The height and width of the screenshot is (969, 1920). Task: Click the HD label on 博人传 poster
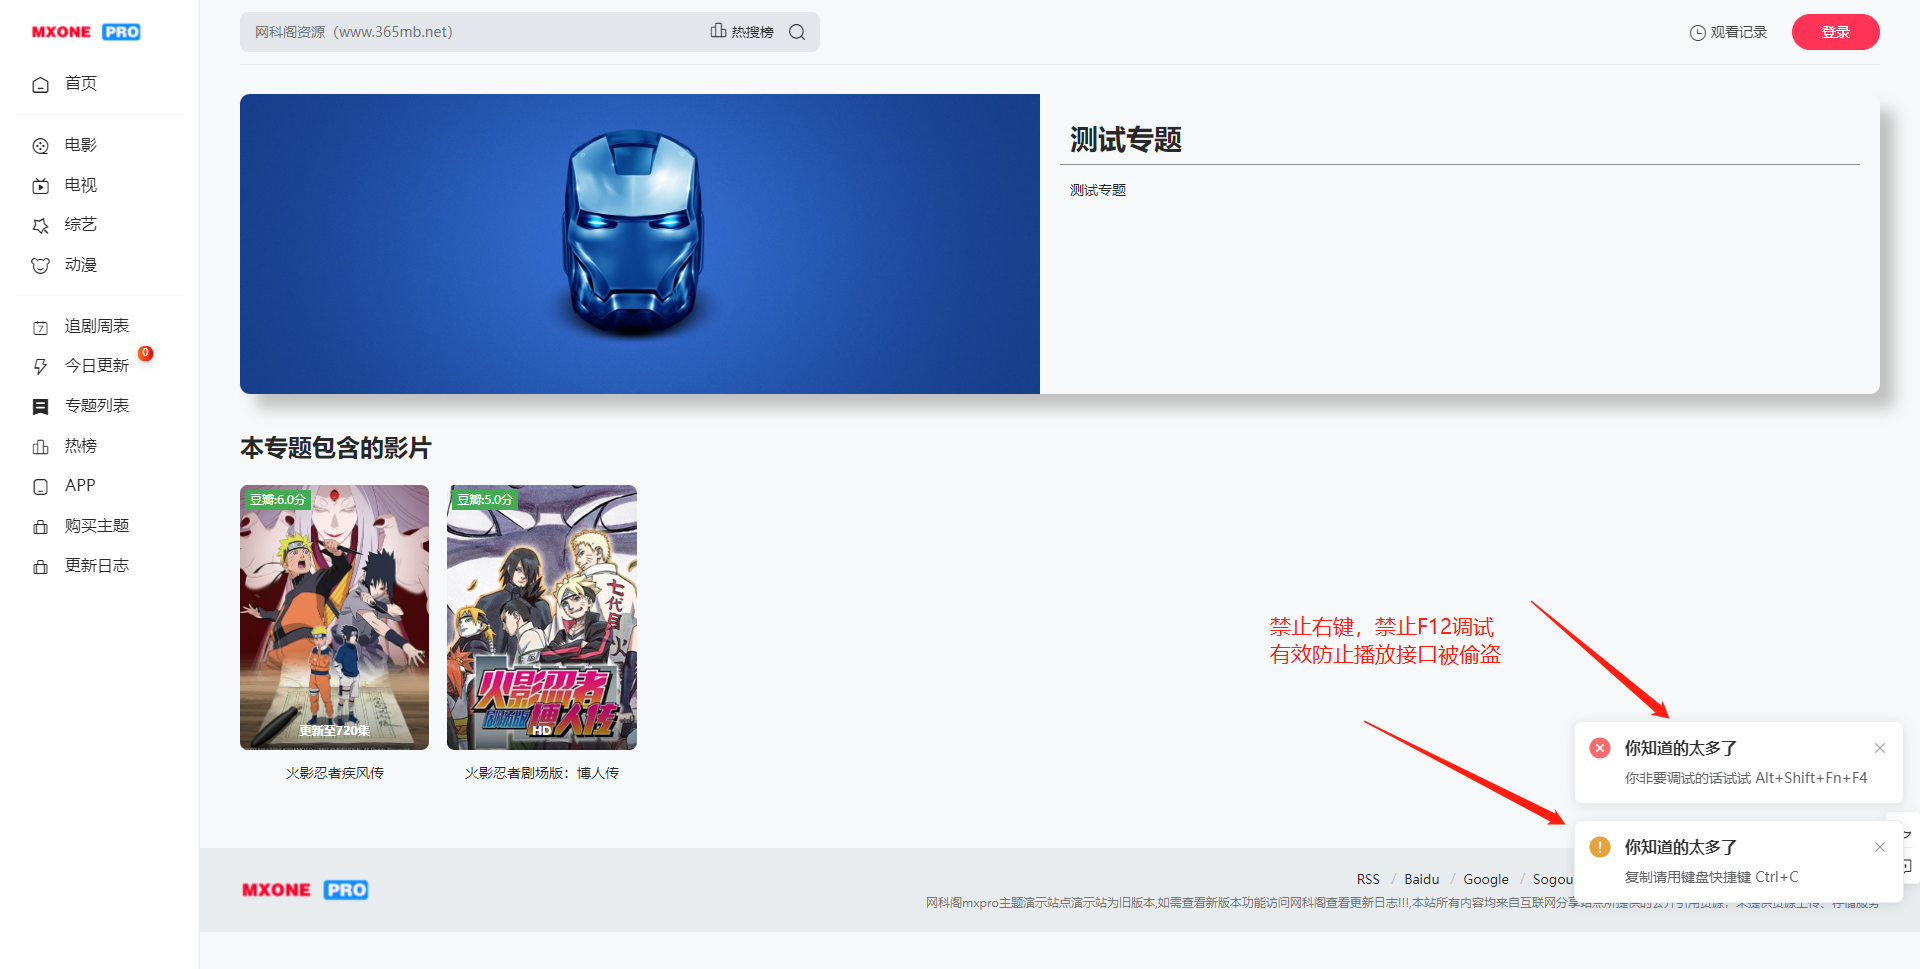coord(542,731)
